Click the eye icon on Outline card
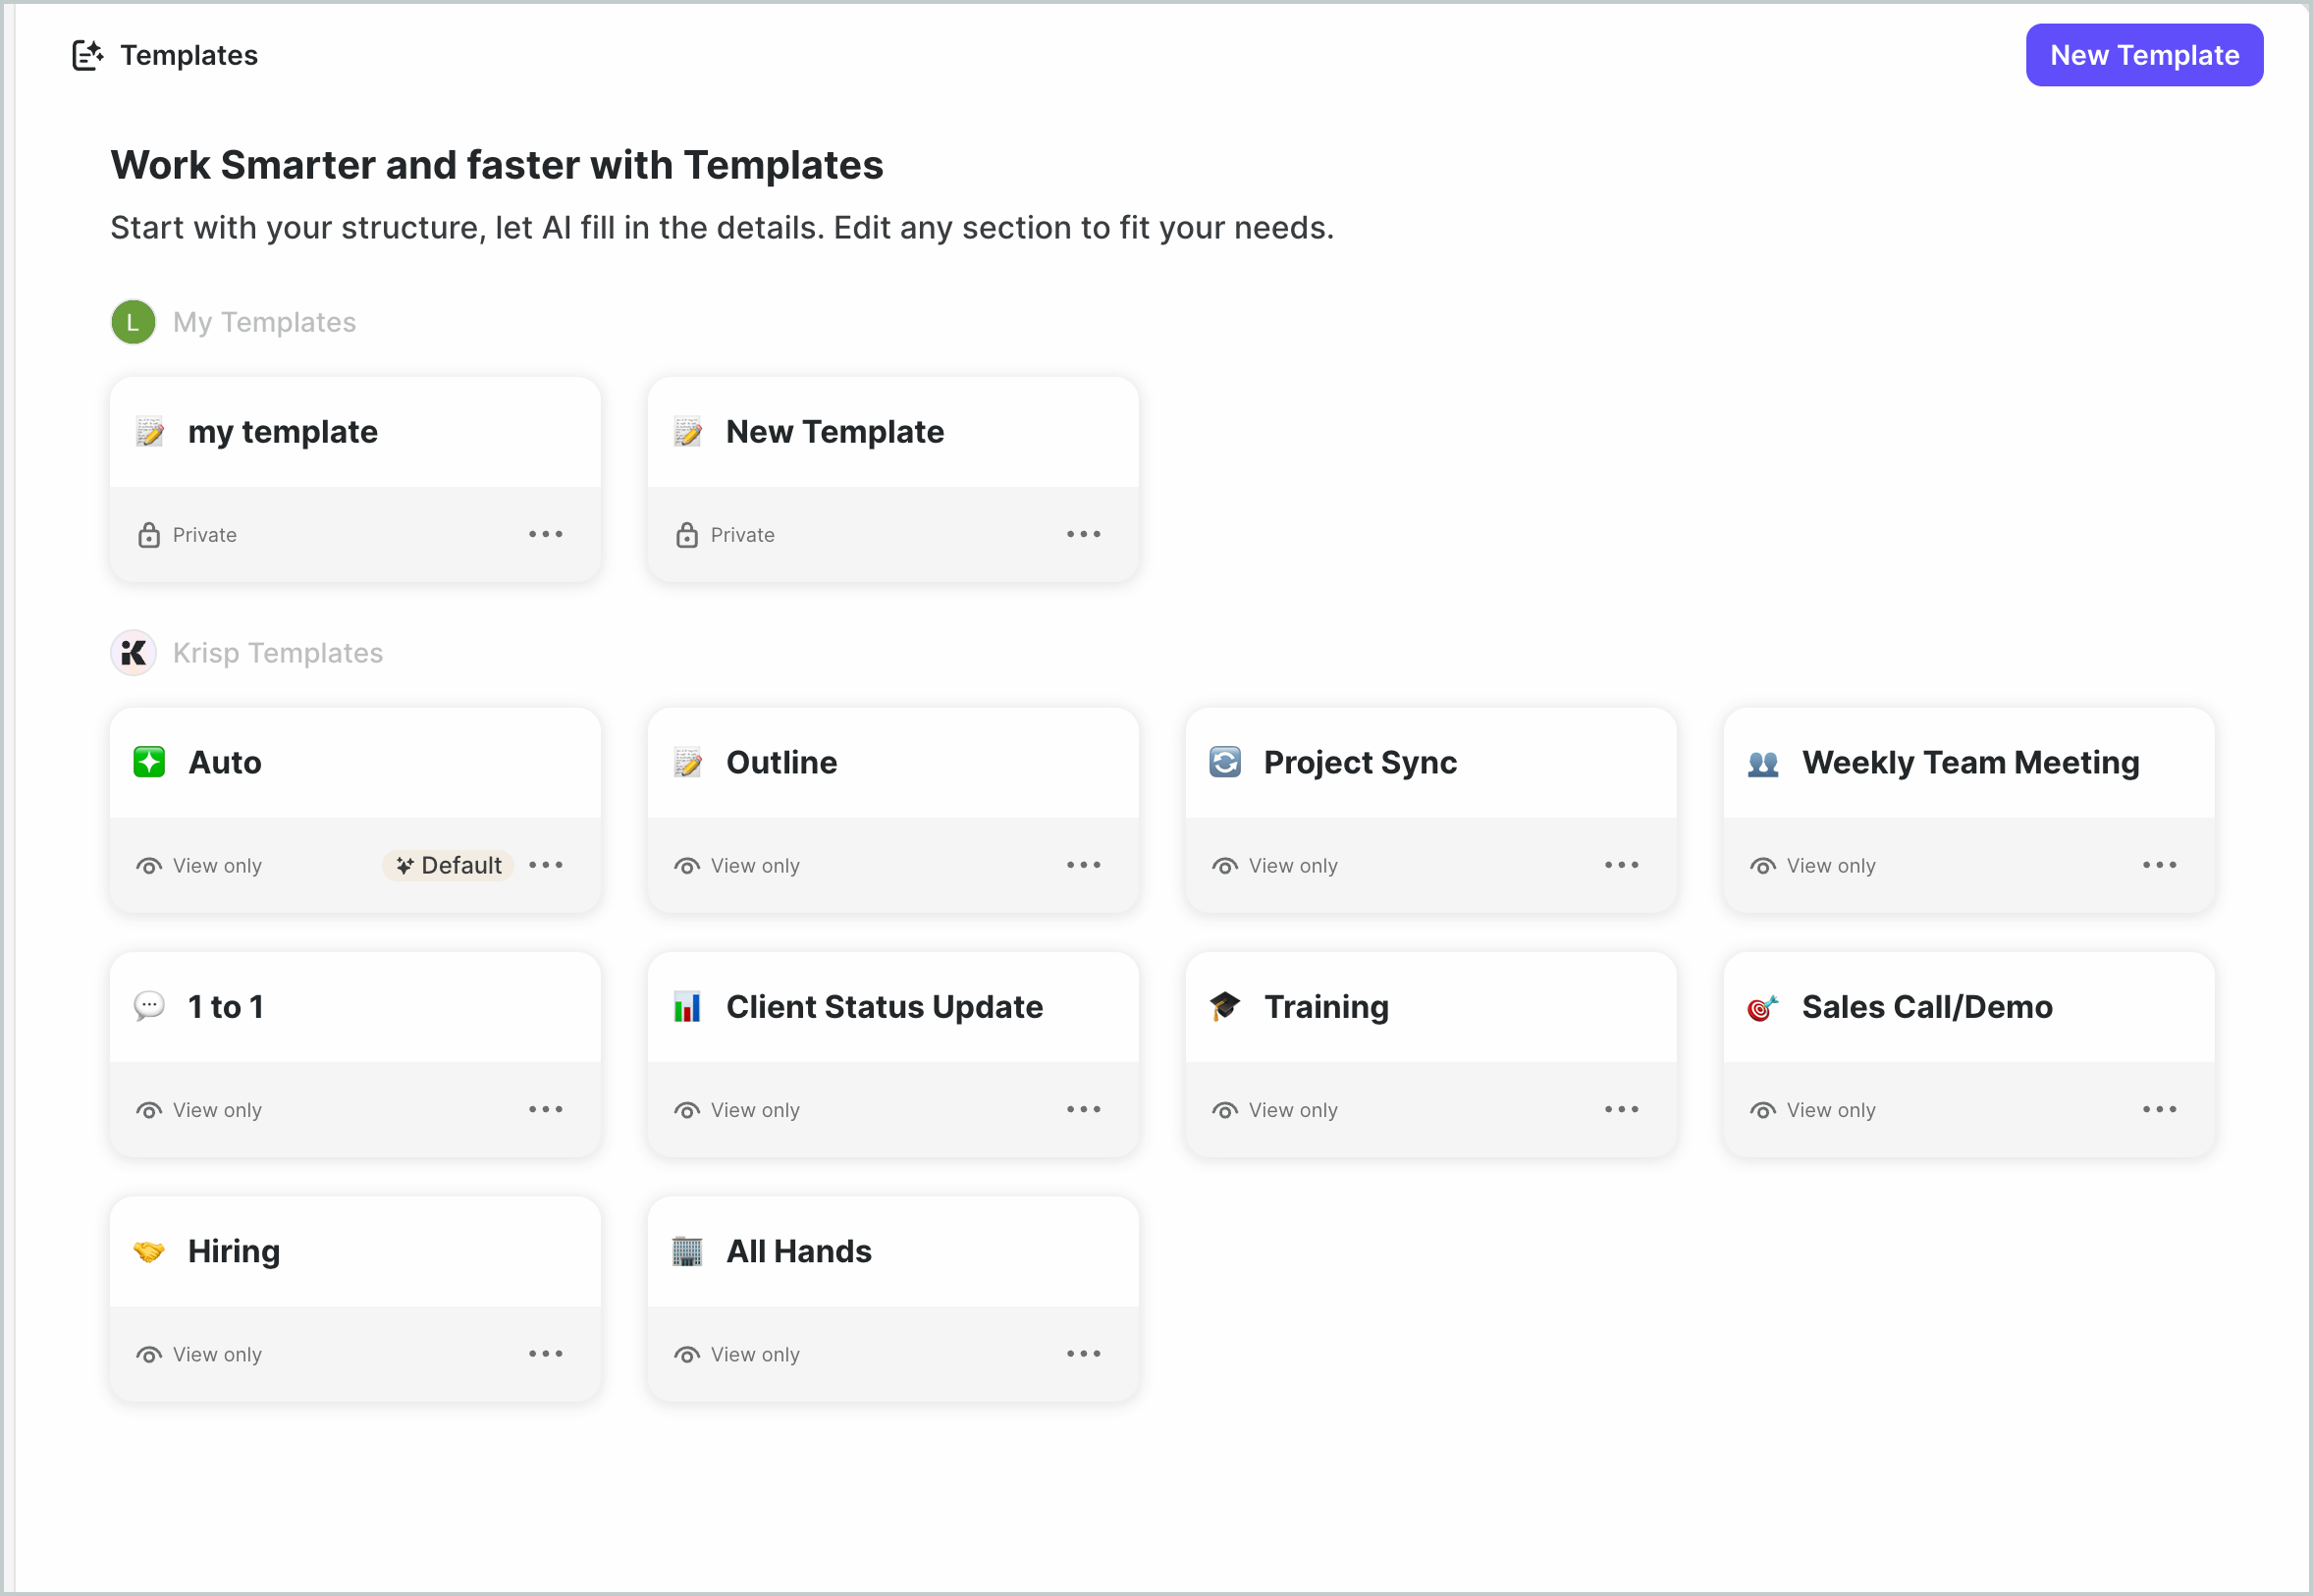The height and width of the screenshot is (1596, 2313). click(x=687, y=866)
